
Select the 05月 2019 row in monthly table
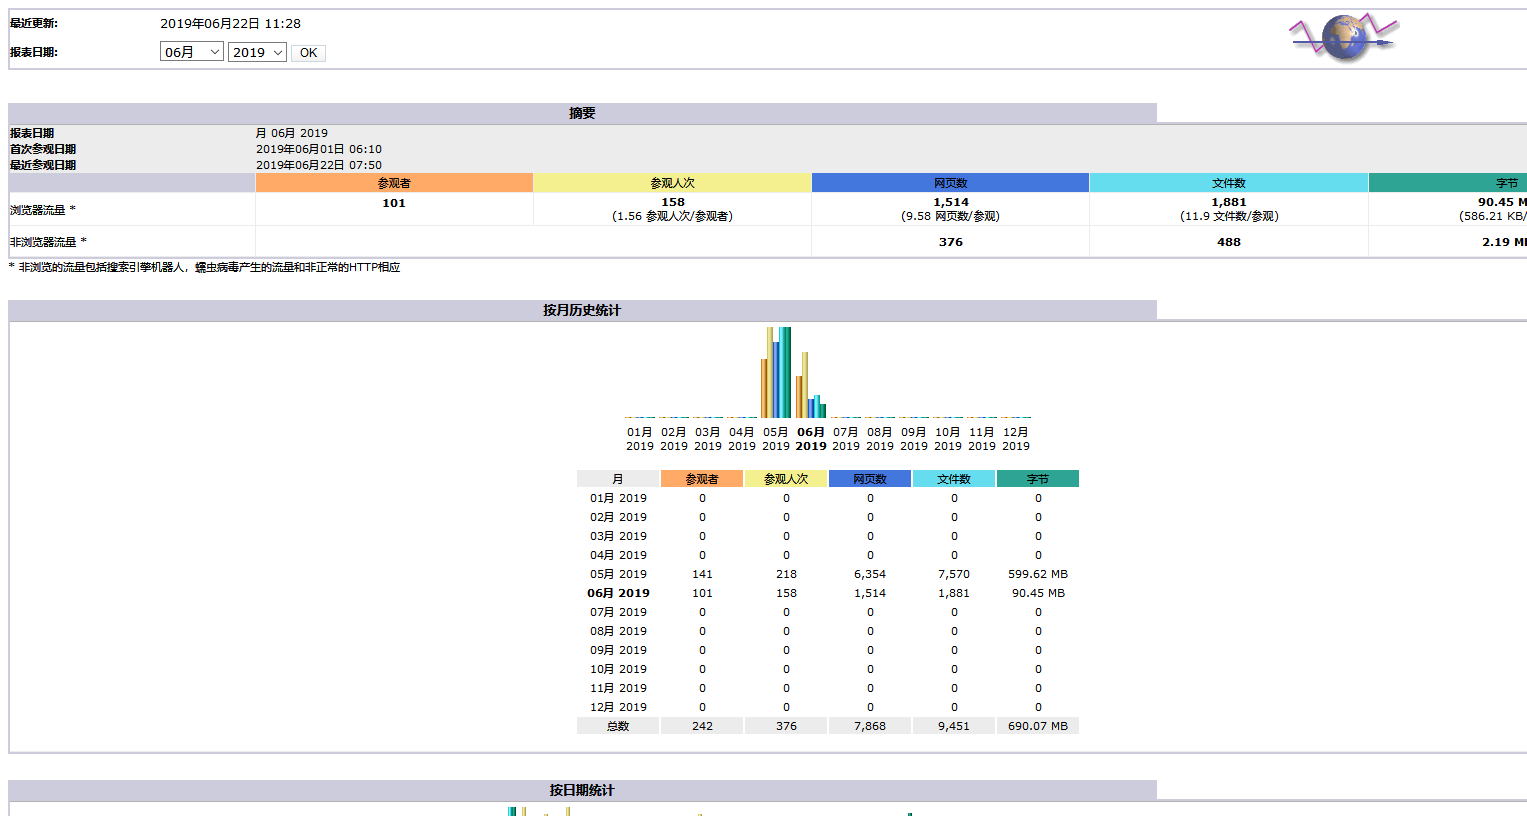[620, 574]
